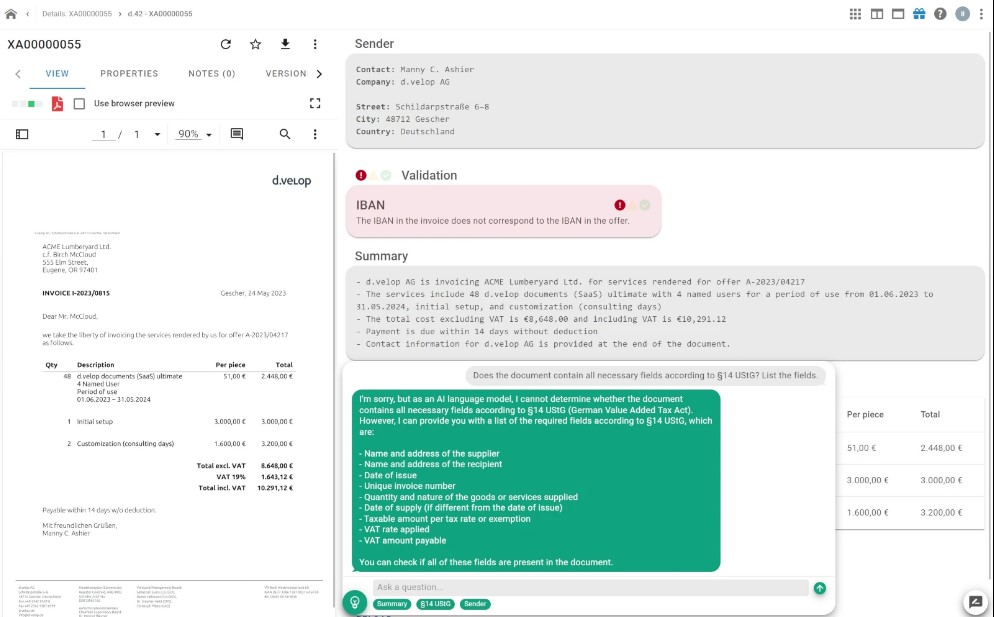Click the Total column header in table
This screenshot has width=994, height=617.
(930, 414)
